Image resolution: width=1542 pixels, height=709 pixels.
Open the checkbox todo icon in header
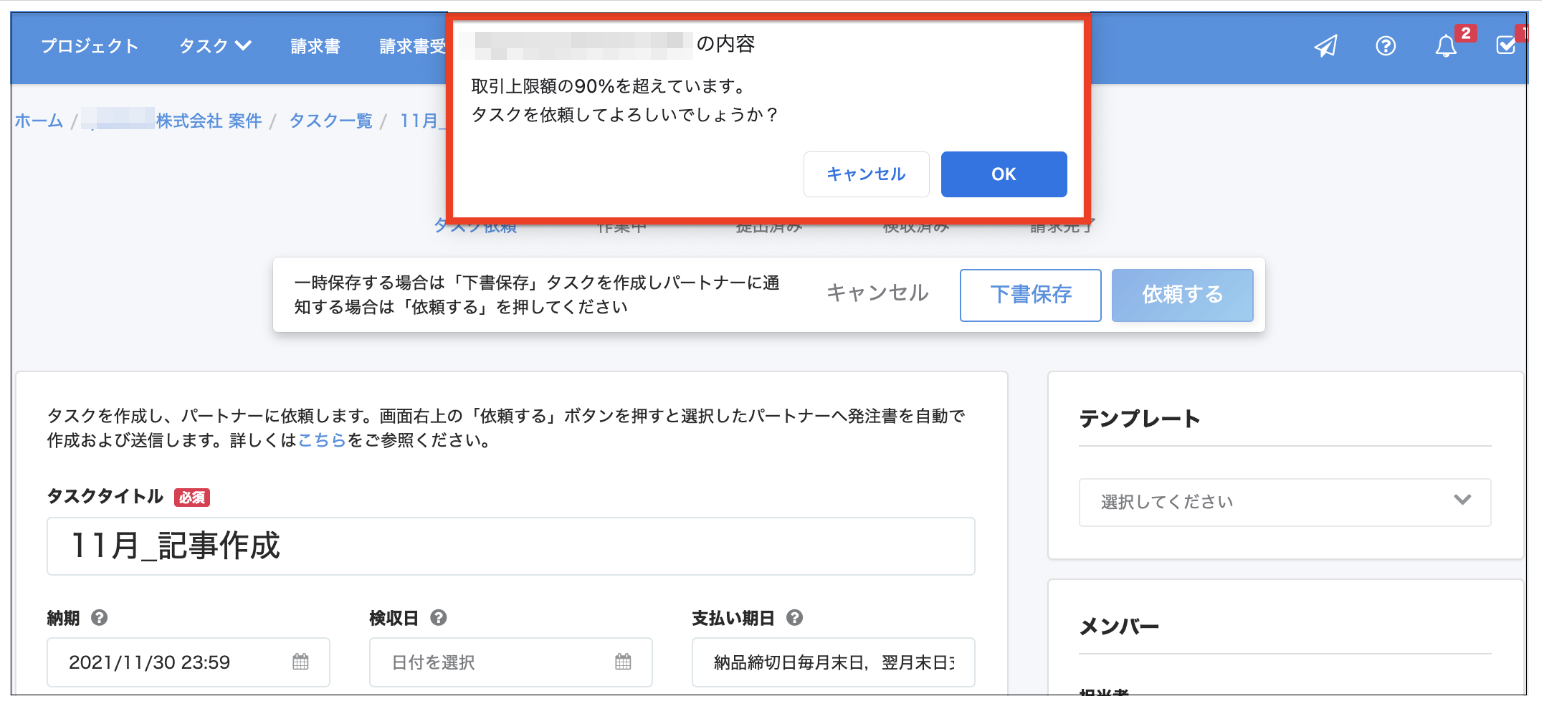pos(1505,46)
